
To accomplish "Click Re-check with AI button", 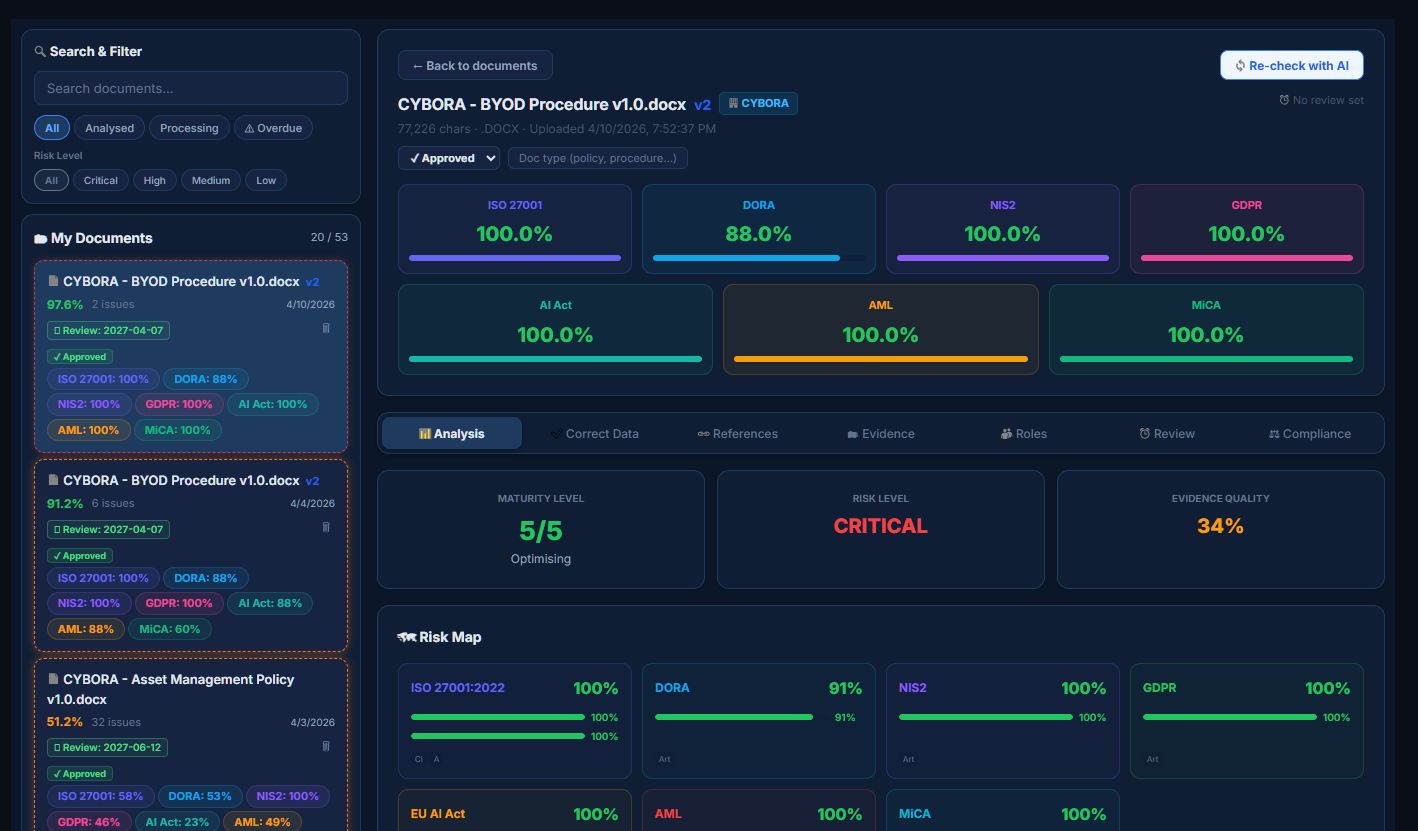I will coord(1291,65).
